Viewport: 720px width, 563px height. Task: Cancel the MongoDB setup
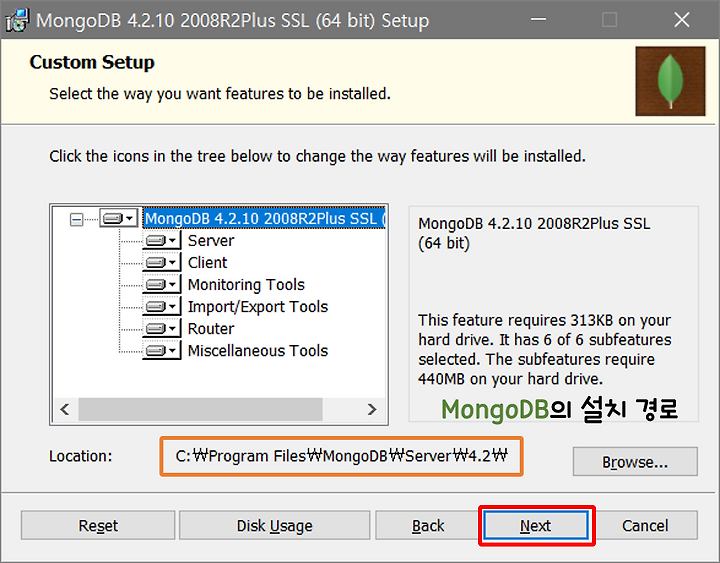pos(645,525)
